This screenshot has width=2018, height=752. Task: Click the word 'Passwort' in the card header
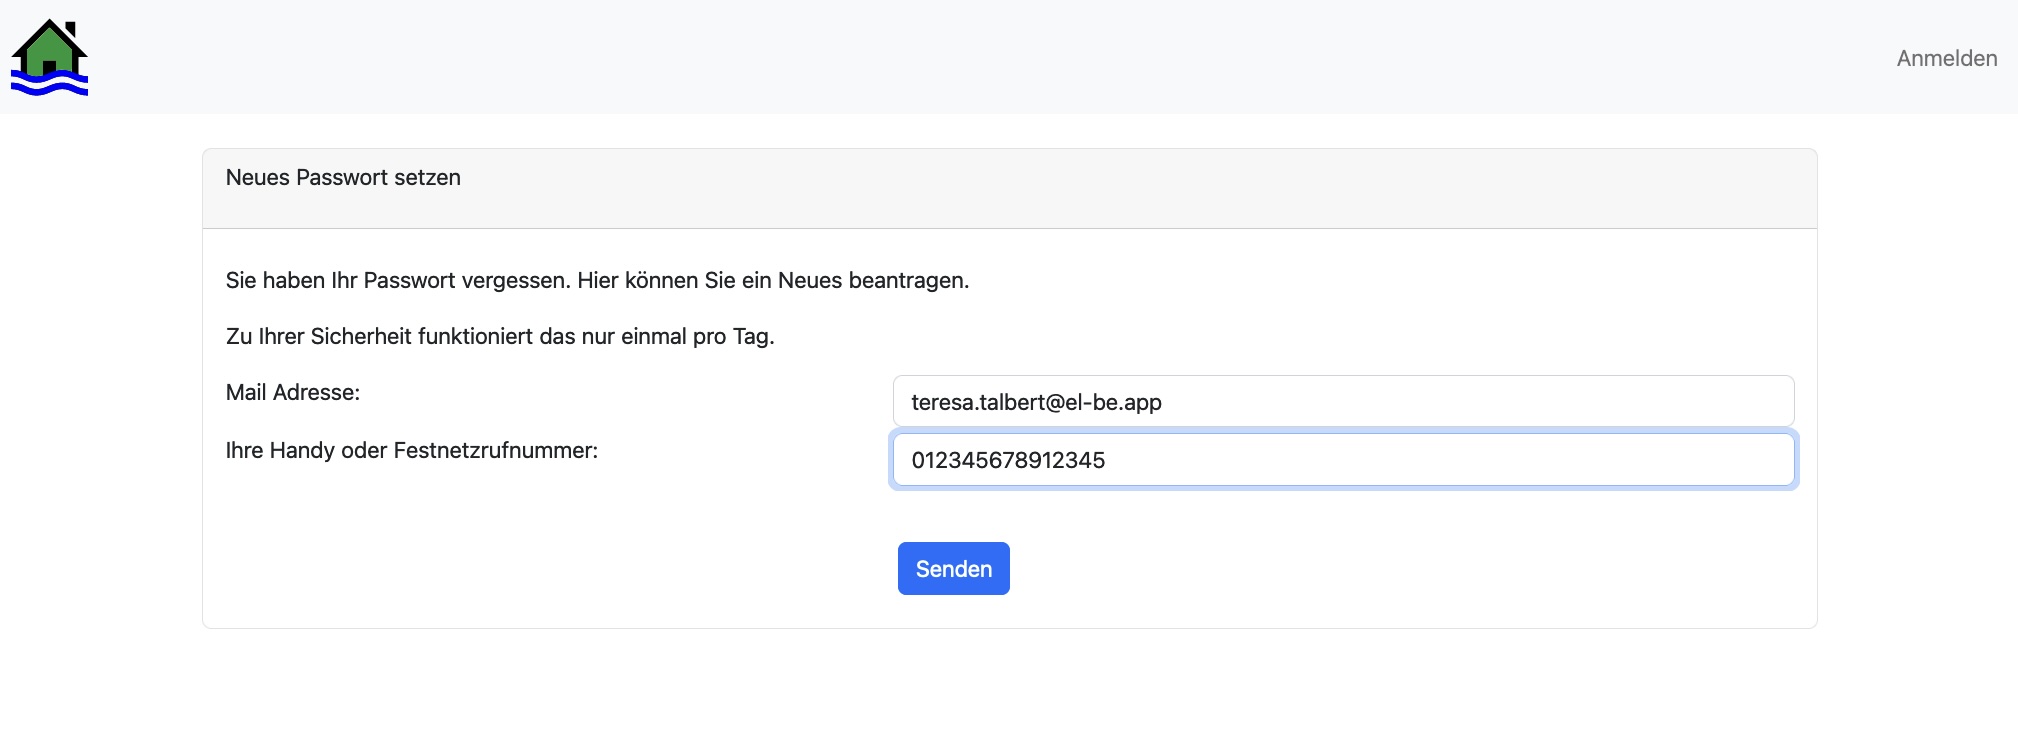[342, 177]
